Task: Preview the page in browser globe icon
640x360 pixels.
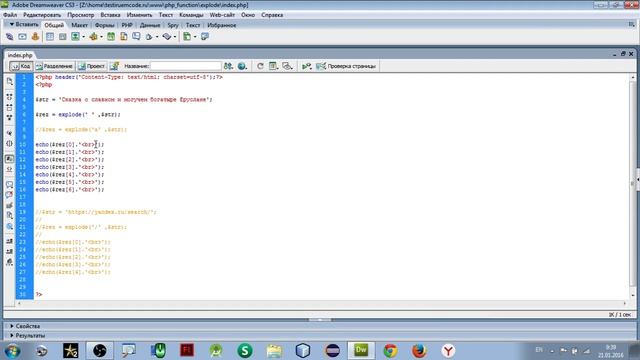Action: tap(242, 66)
